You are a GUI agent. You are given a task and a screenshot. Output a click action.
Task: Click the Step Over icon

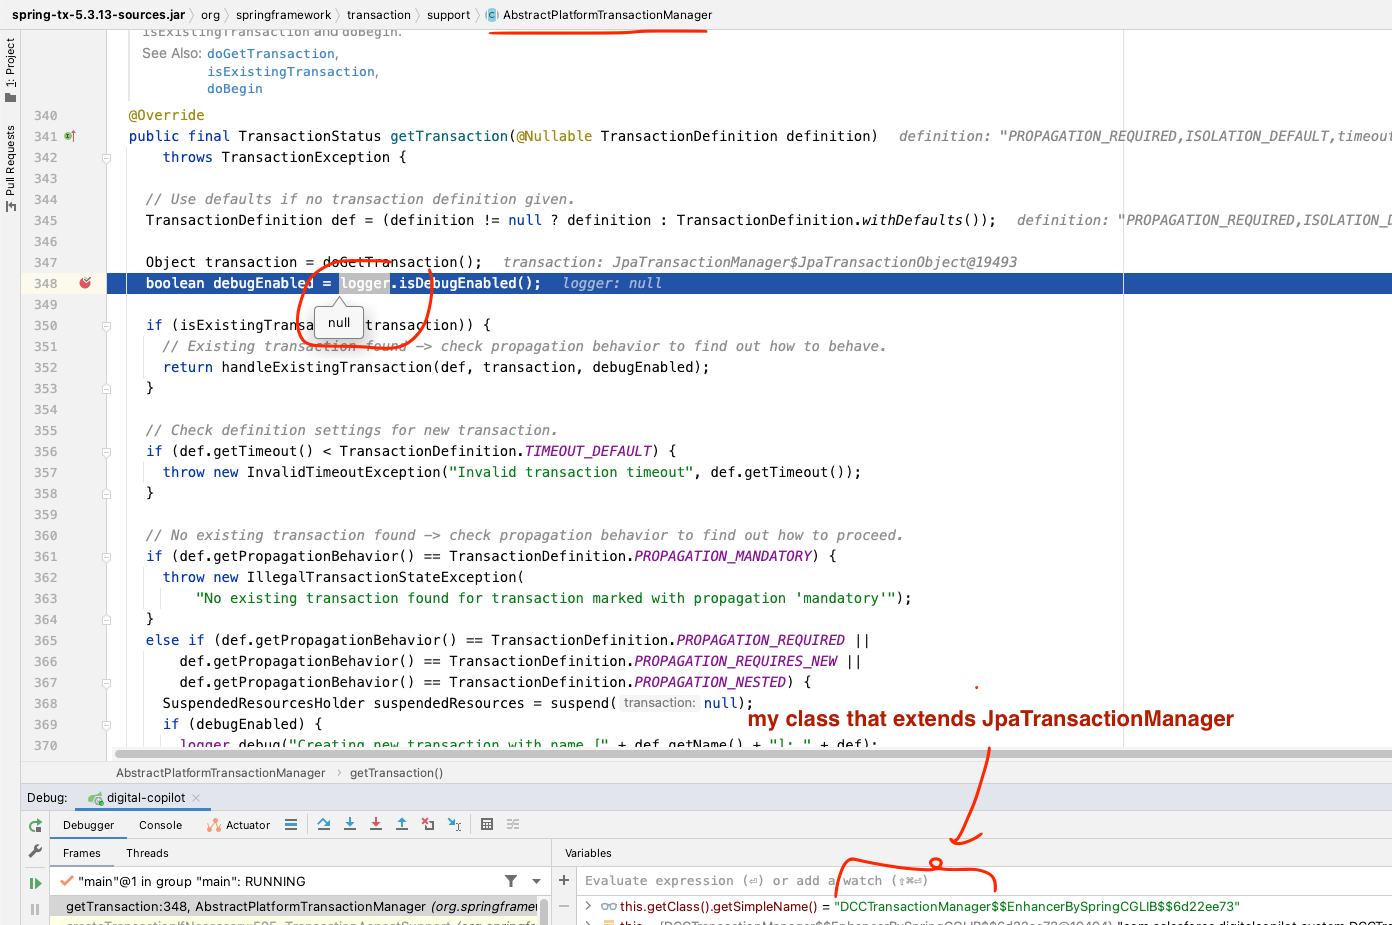[x=324, y=824]
